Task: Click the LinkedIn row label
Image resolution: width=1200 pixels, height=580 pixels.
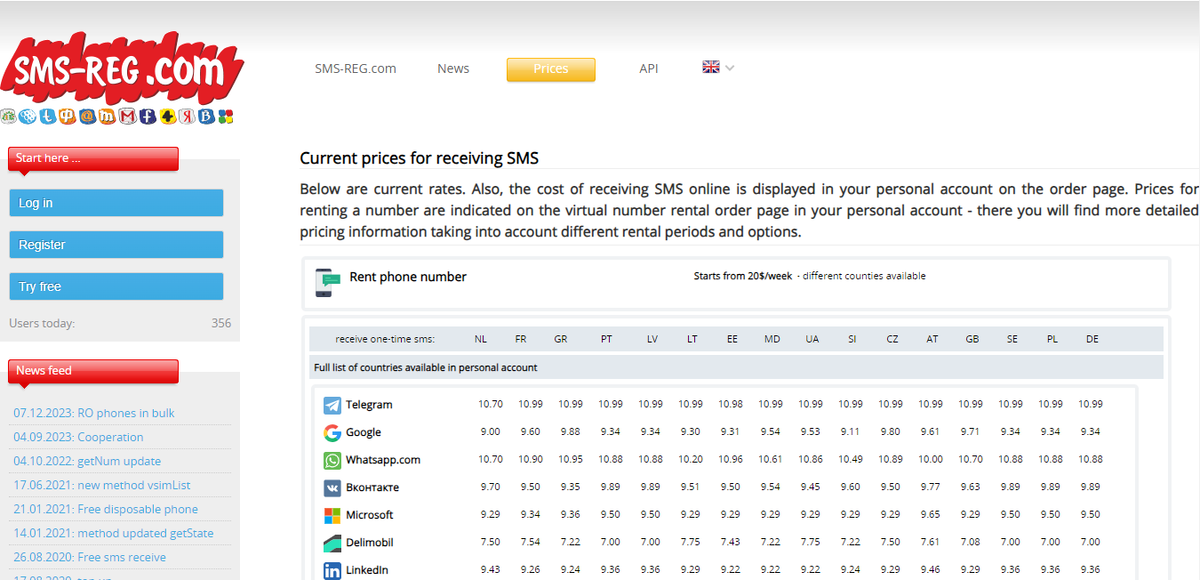Action: 368,570
